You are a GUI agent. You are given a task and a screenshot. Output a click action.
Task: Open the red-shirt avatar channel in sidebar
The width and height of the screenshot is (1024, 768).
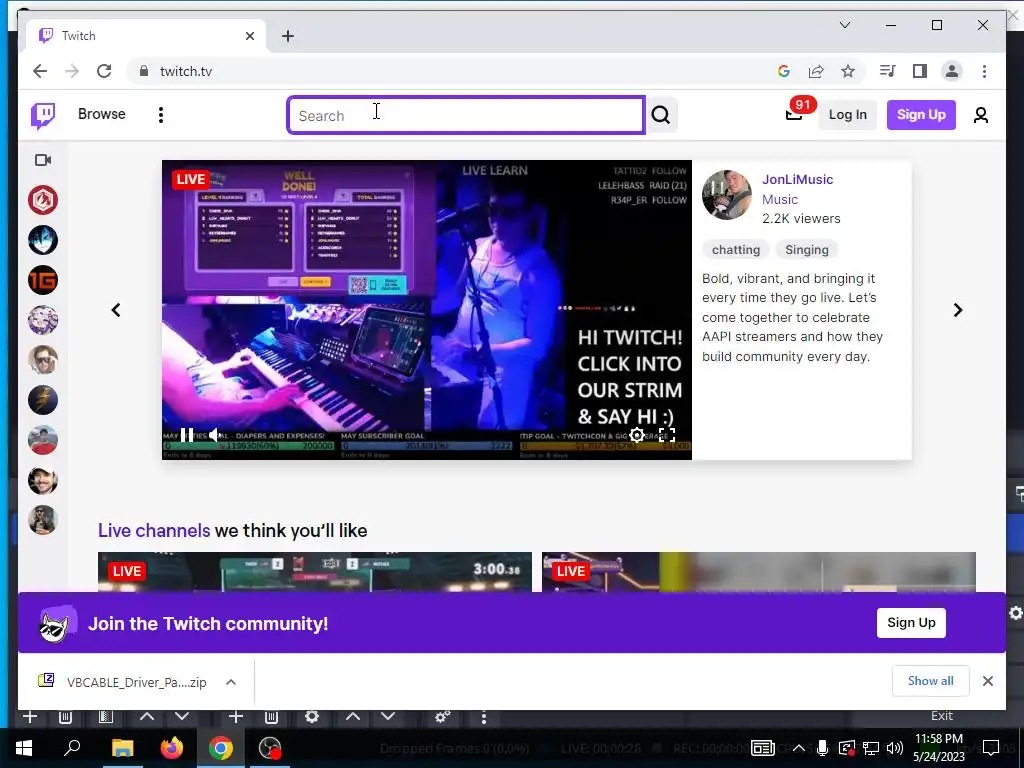43,440
